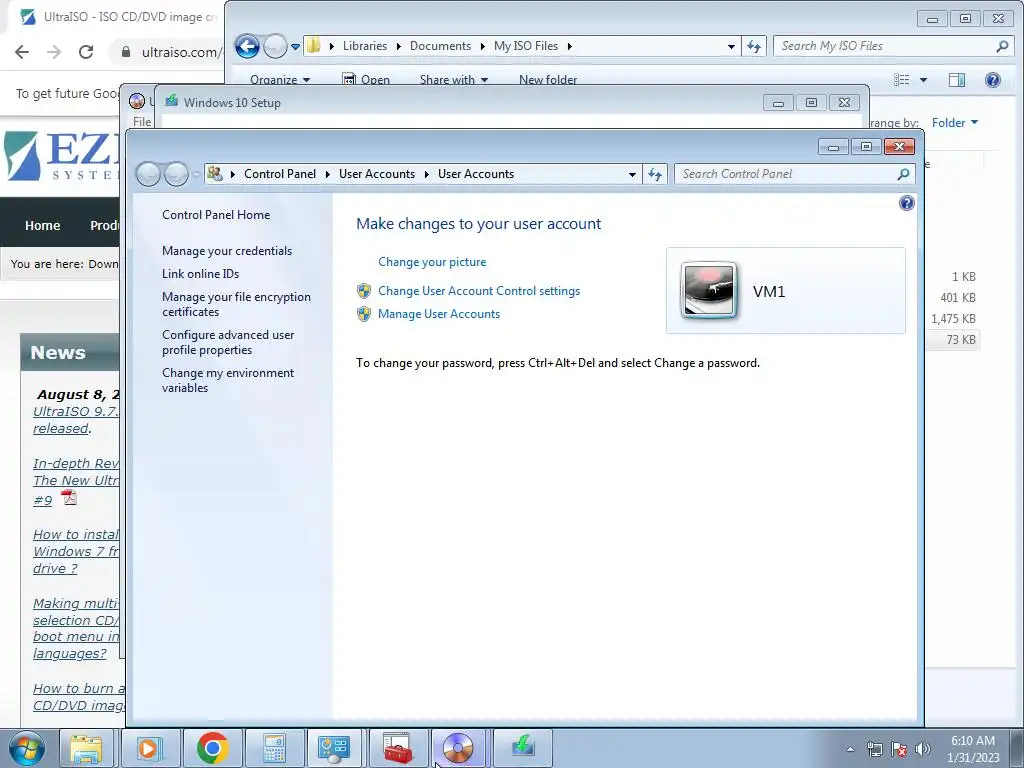Image resolution: width=1024 pixels, height=768 pixels.
Task: Click Control Panel back button
Action: [148, 174]
